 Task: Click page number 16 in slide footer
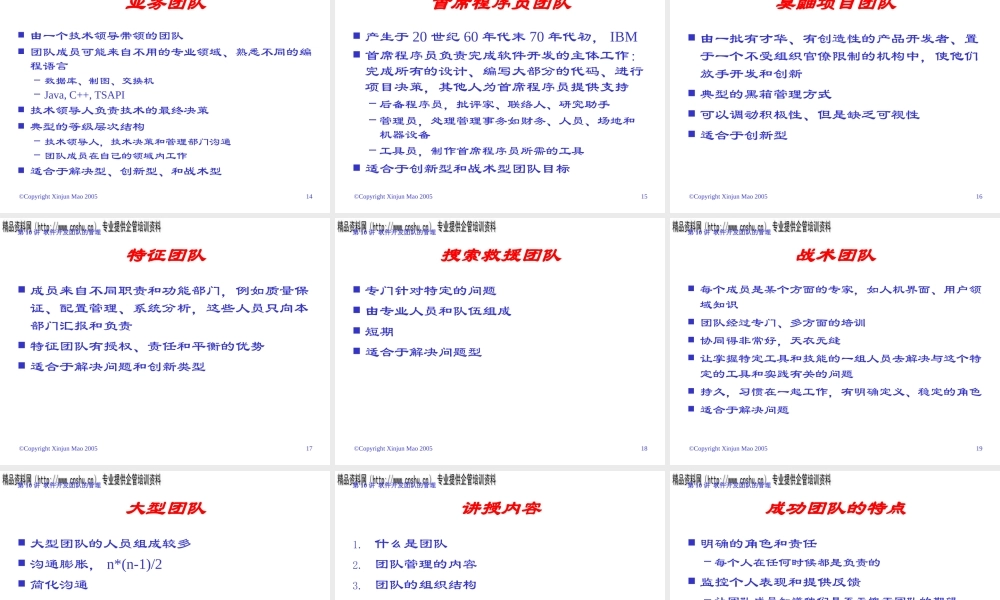coord(979,196)
